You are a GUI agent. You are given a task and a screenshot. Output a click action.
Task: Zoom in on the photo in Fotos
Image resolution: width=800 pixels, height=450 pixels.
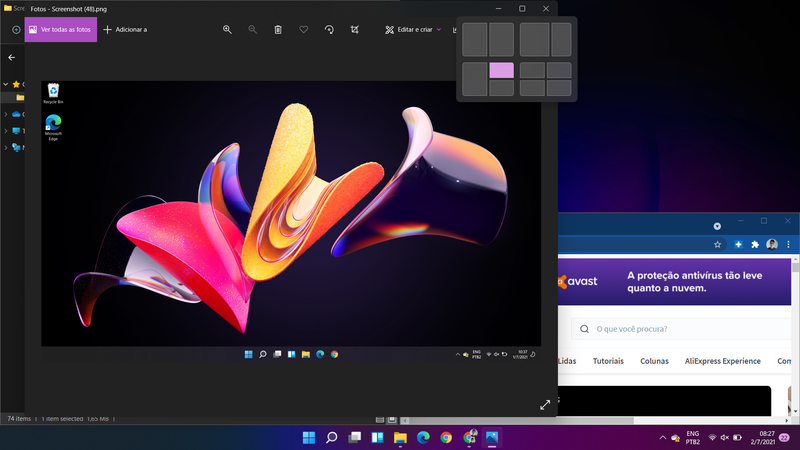pos(227,30)
